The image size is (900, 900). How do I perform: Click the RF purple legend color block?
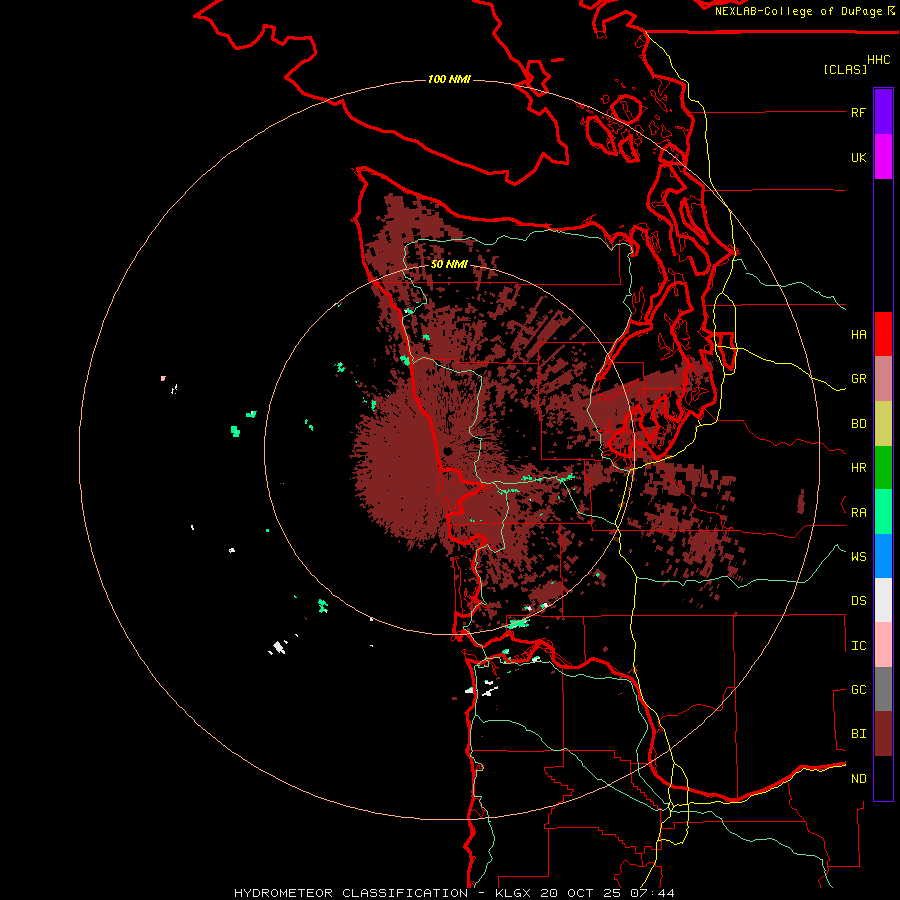[x=883, y=112]
